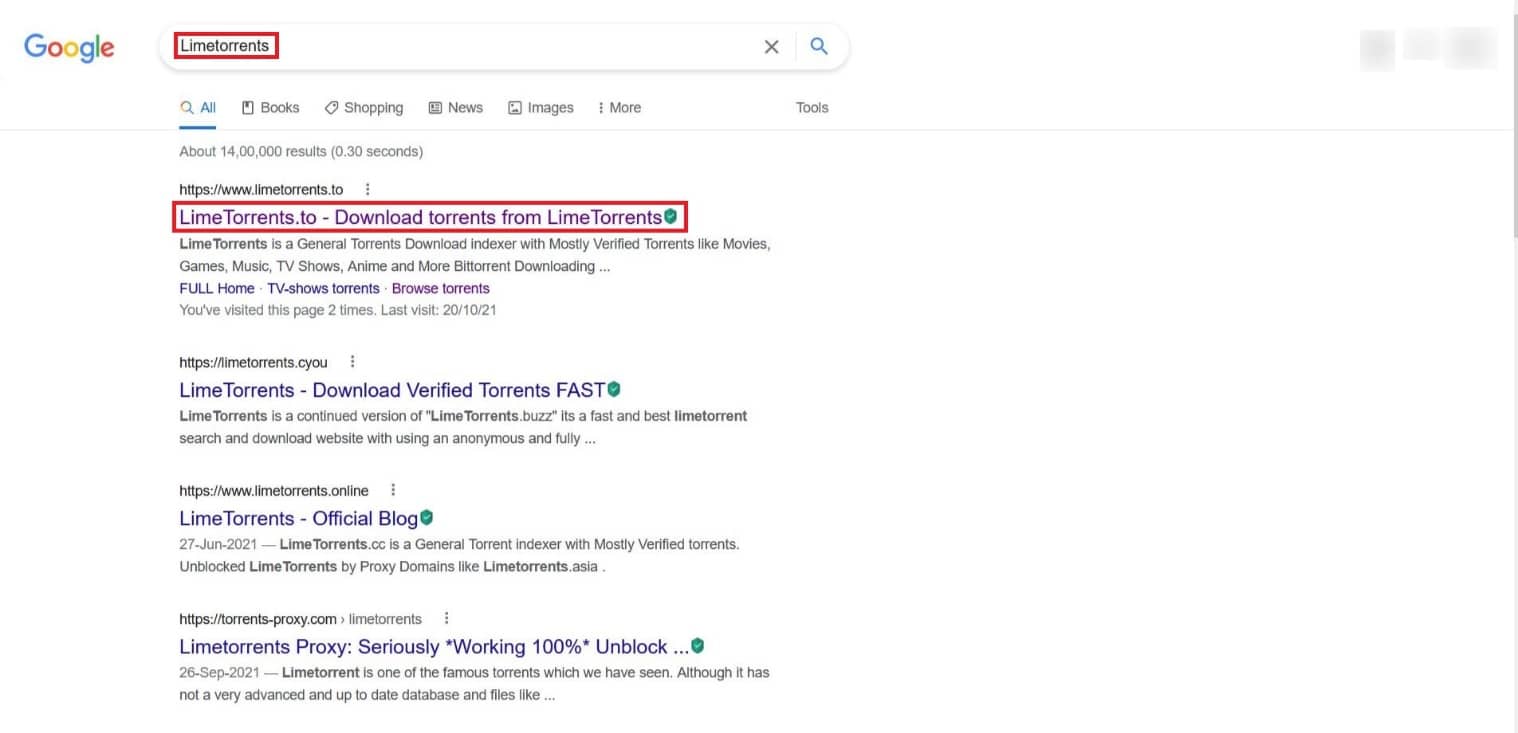Expand the More search categories menu

coord(619,108)
